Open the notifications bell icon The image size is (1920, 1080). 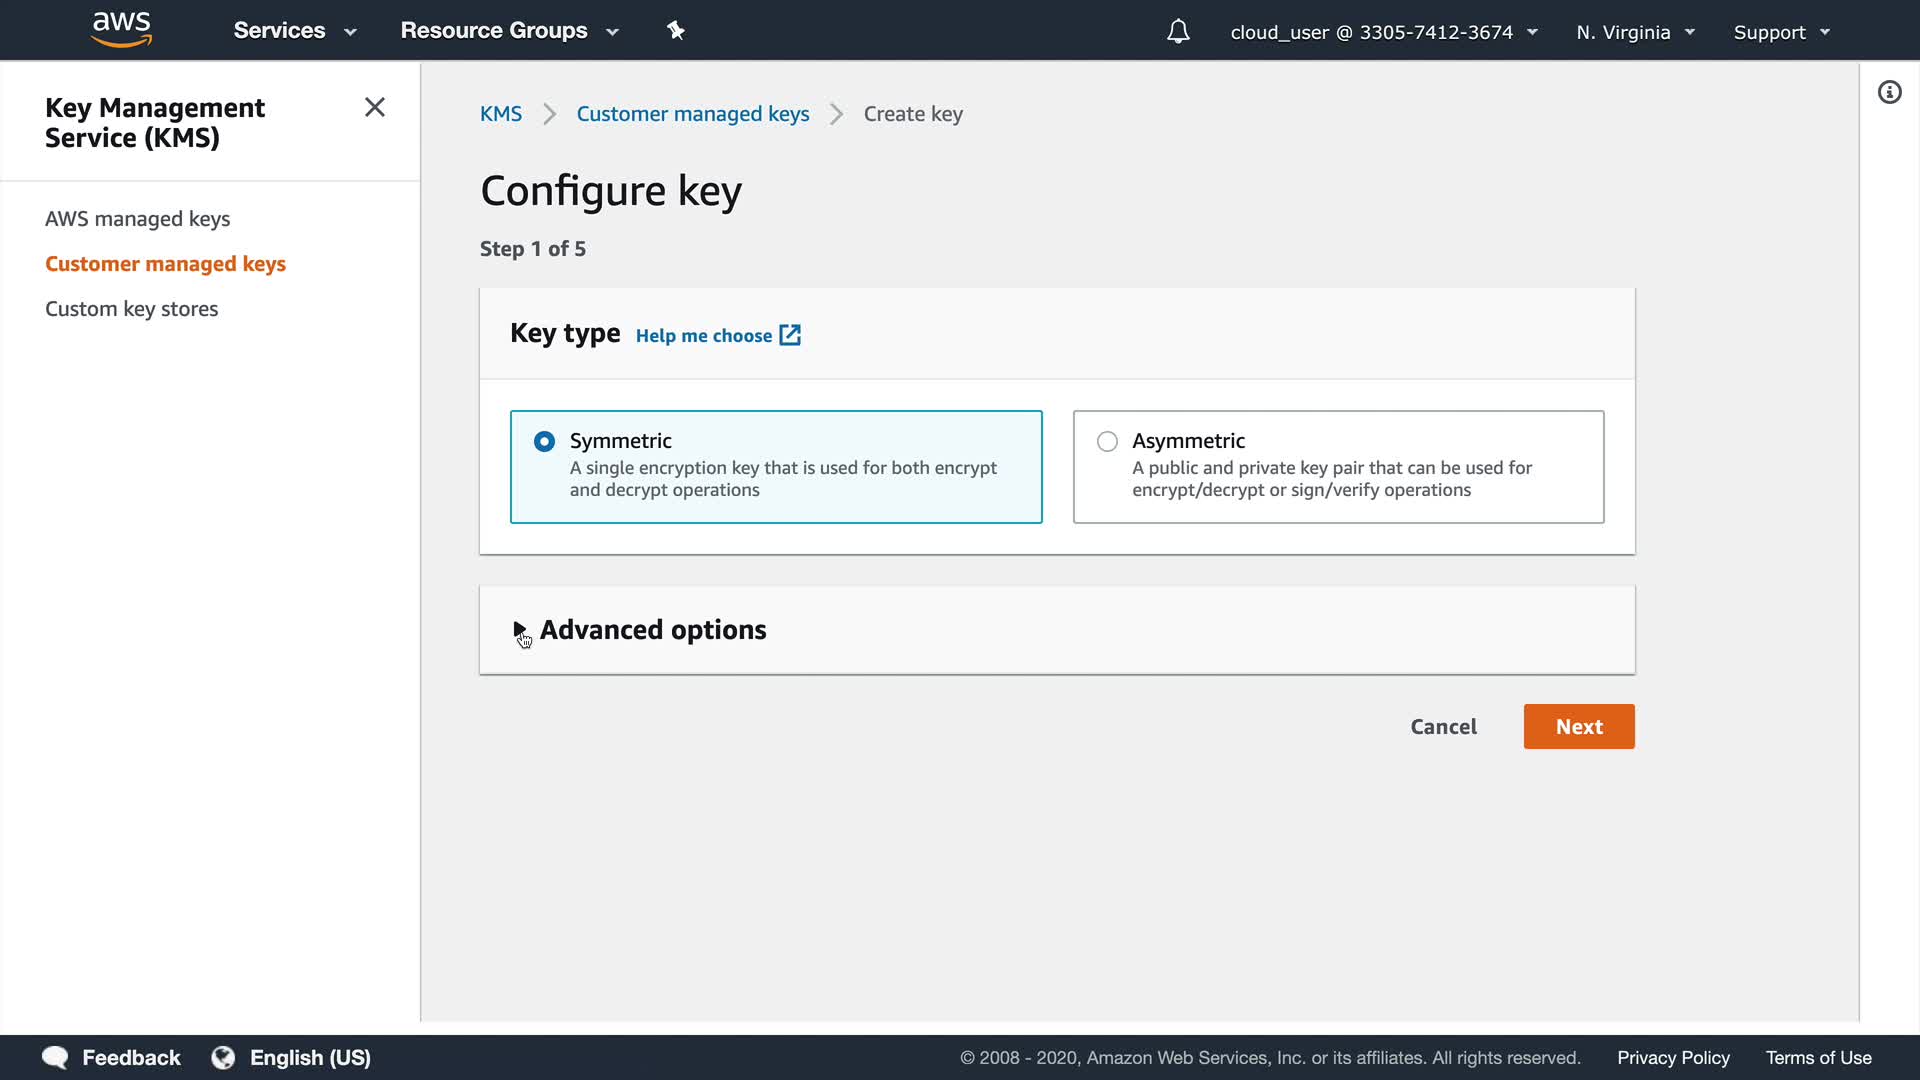point(1178,32)
